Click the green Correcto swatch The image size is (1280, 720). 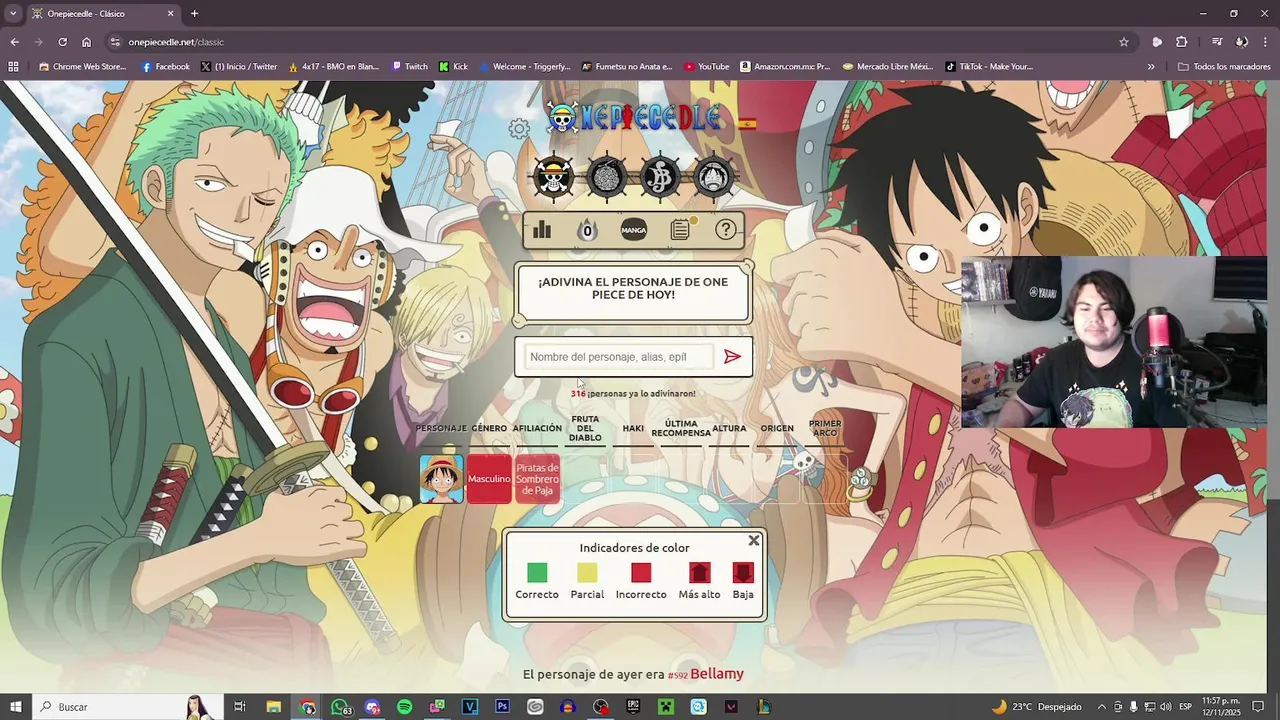point(537,573)
